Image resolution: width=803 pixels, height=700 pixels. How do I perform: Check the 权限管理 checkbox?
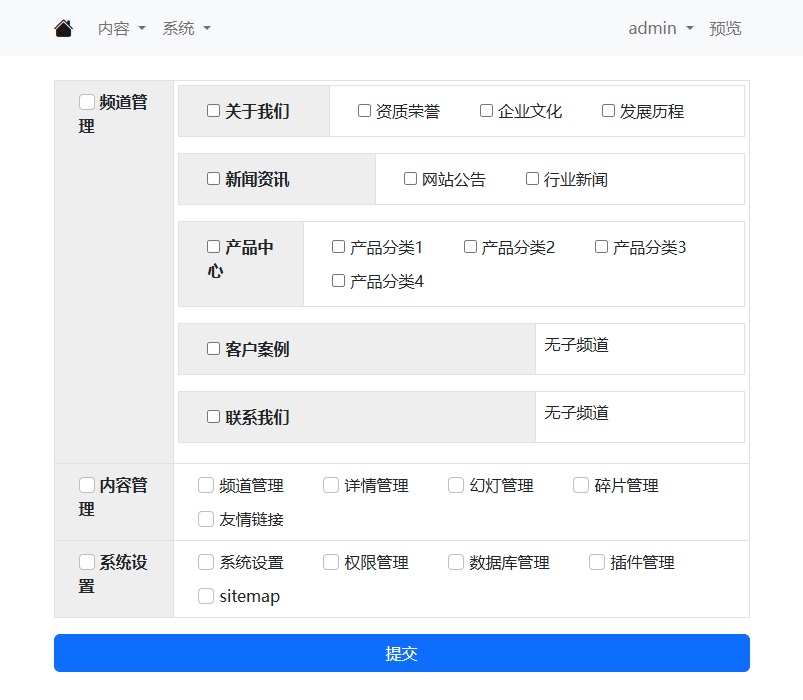coord(330,562)
